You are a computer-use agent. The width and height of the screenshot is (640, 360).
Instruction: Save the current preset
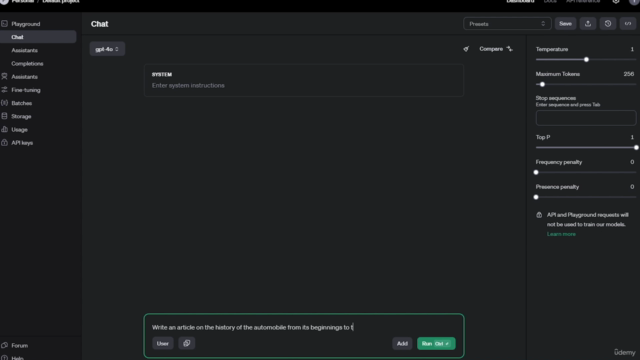[x=565, y=24]
